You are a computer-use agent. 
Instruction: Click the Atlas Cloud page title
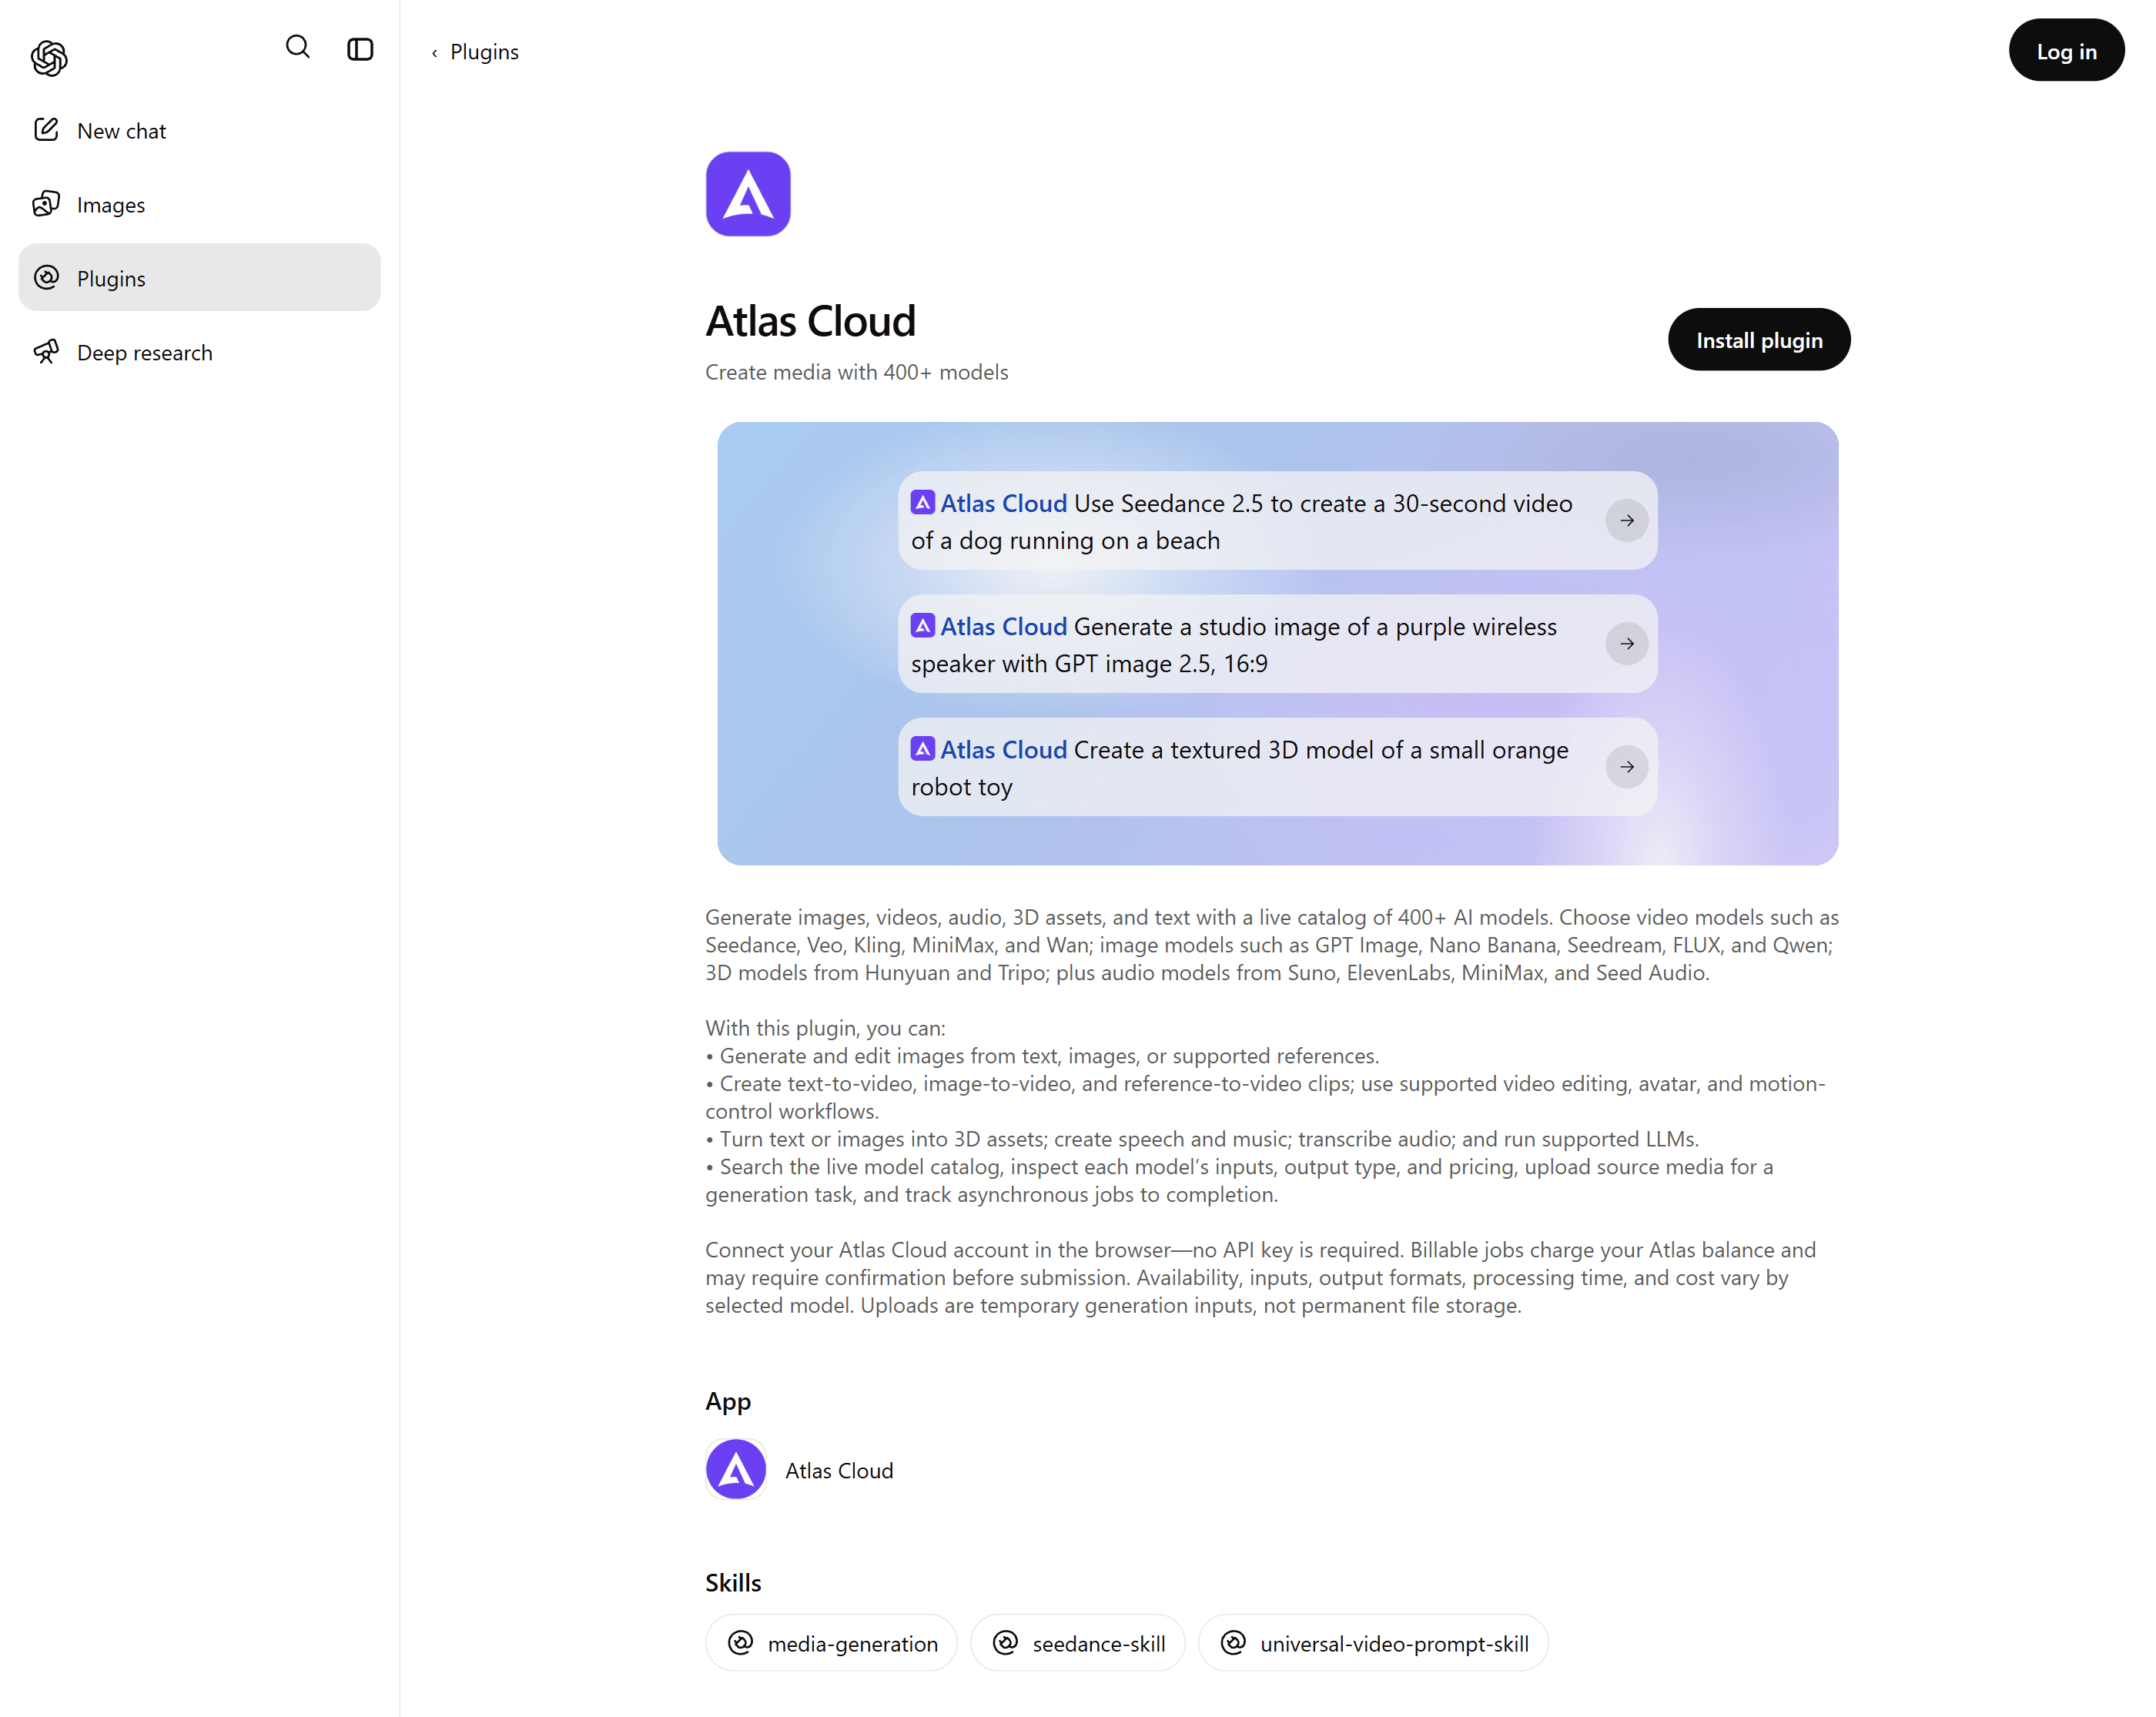coord(810,321)
